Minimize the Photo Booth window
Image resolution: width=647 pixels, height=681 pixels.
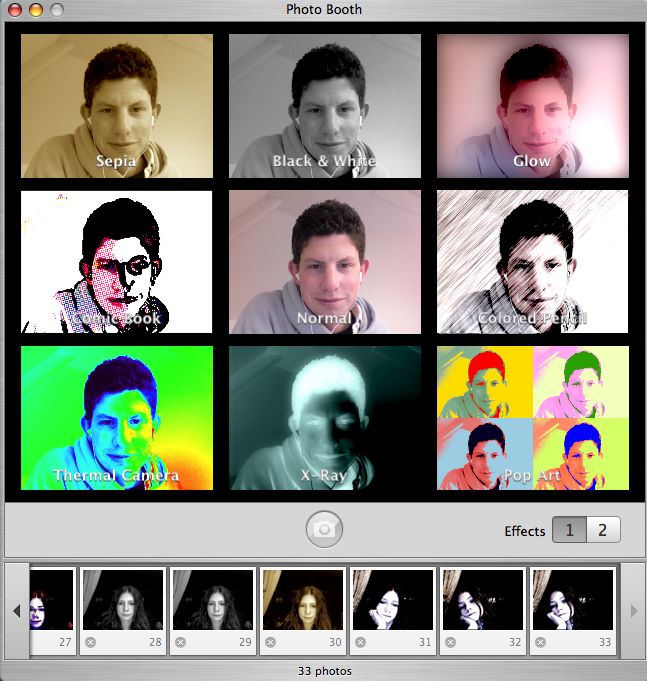click(x=36, y=10)
